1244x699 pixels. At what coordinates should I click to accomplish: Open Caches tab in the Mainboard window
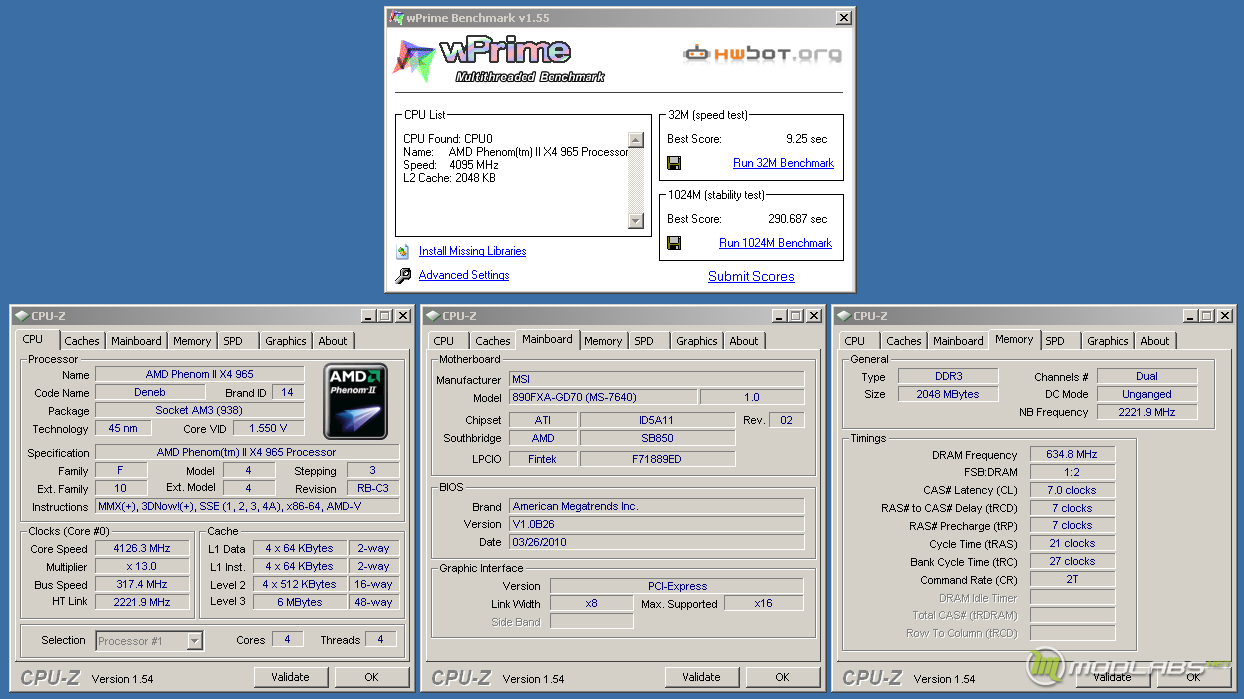coord(493,341)
